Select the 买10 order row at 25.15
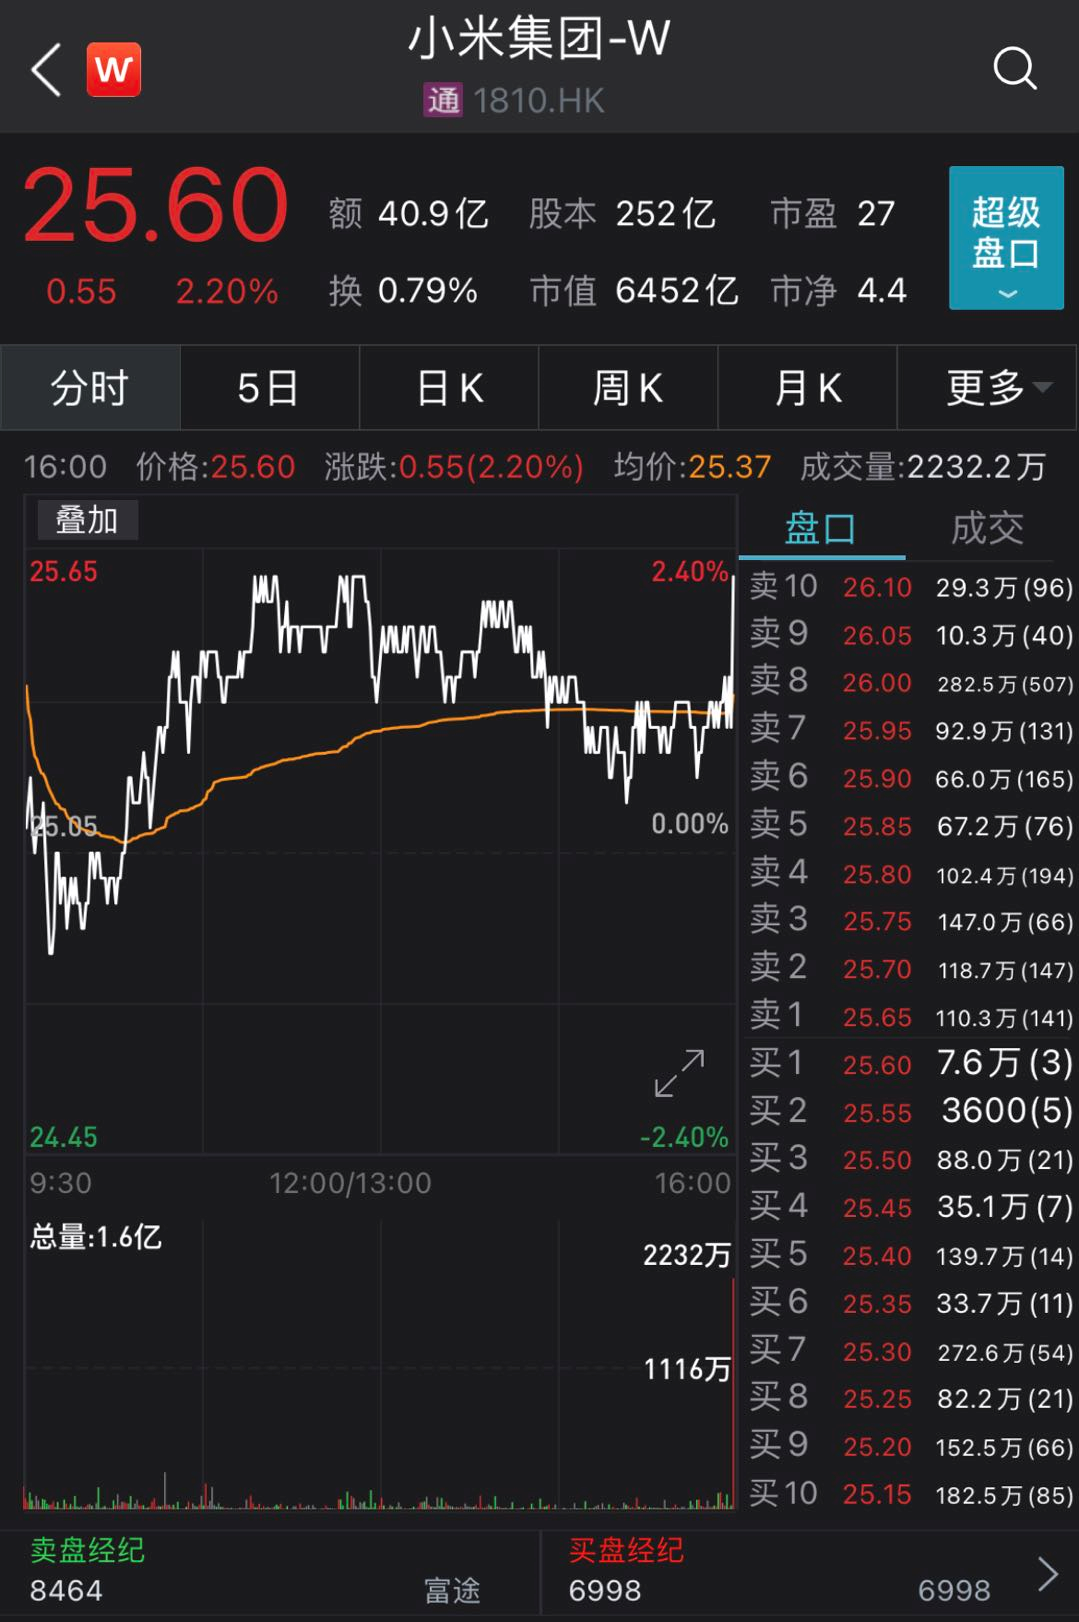The width and height of the screenshot is (1079, 1622). click(910, 1495)
